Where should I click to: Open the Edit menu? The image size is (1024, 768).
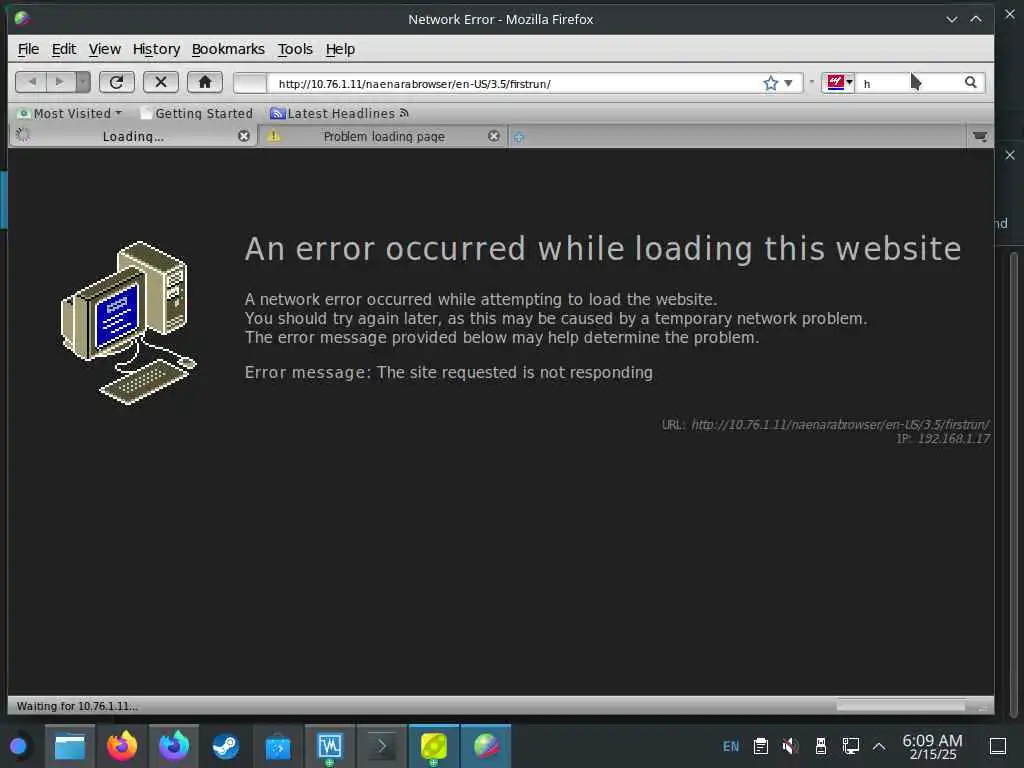(x=63, y=49)
